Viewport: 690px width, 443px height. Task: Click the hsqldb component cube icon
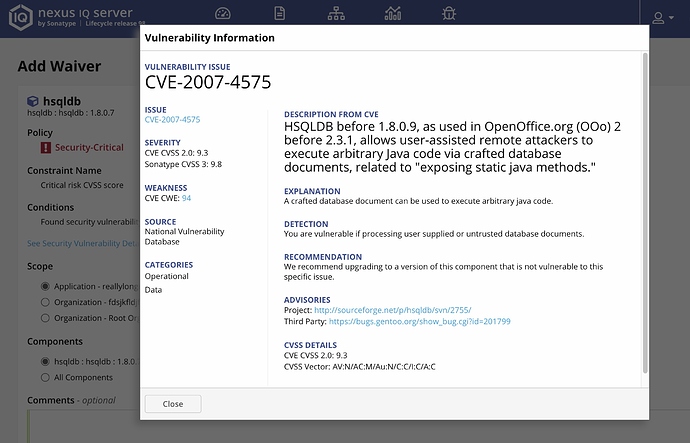pyautogui.click(x=33, y=101)
